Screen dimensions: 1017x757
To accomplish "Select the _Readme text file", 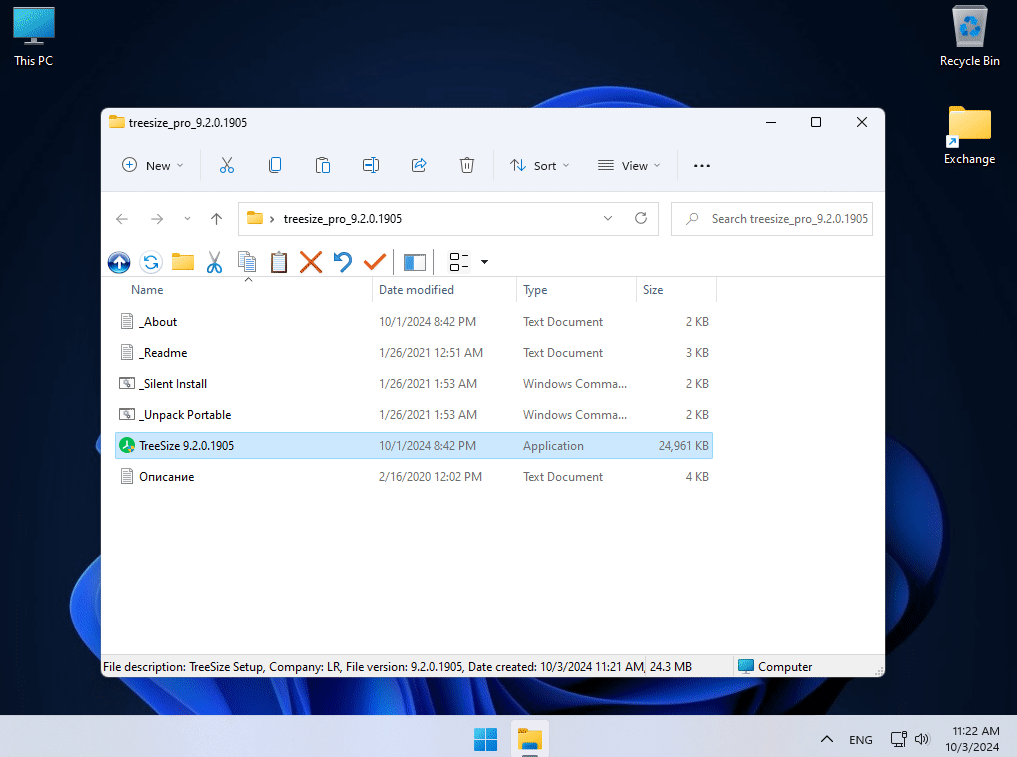I will click(x=413, y=353).
